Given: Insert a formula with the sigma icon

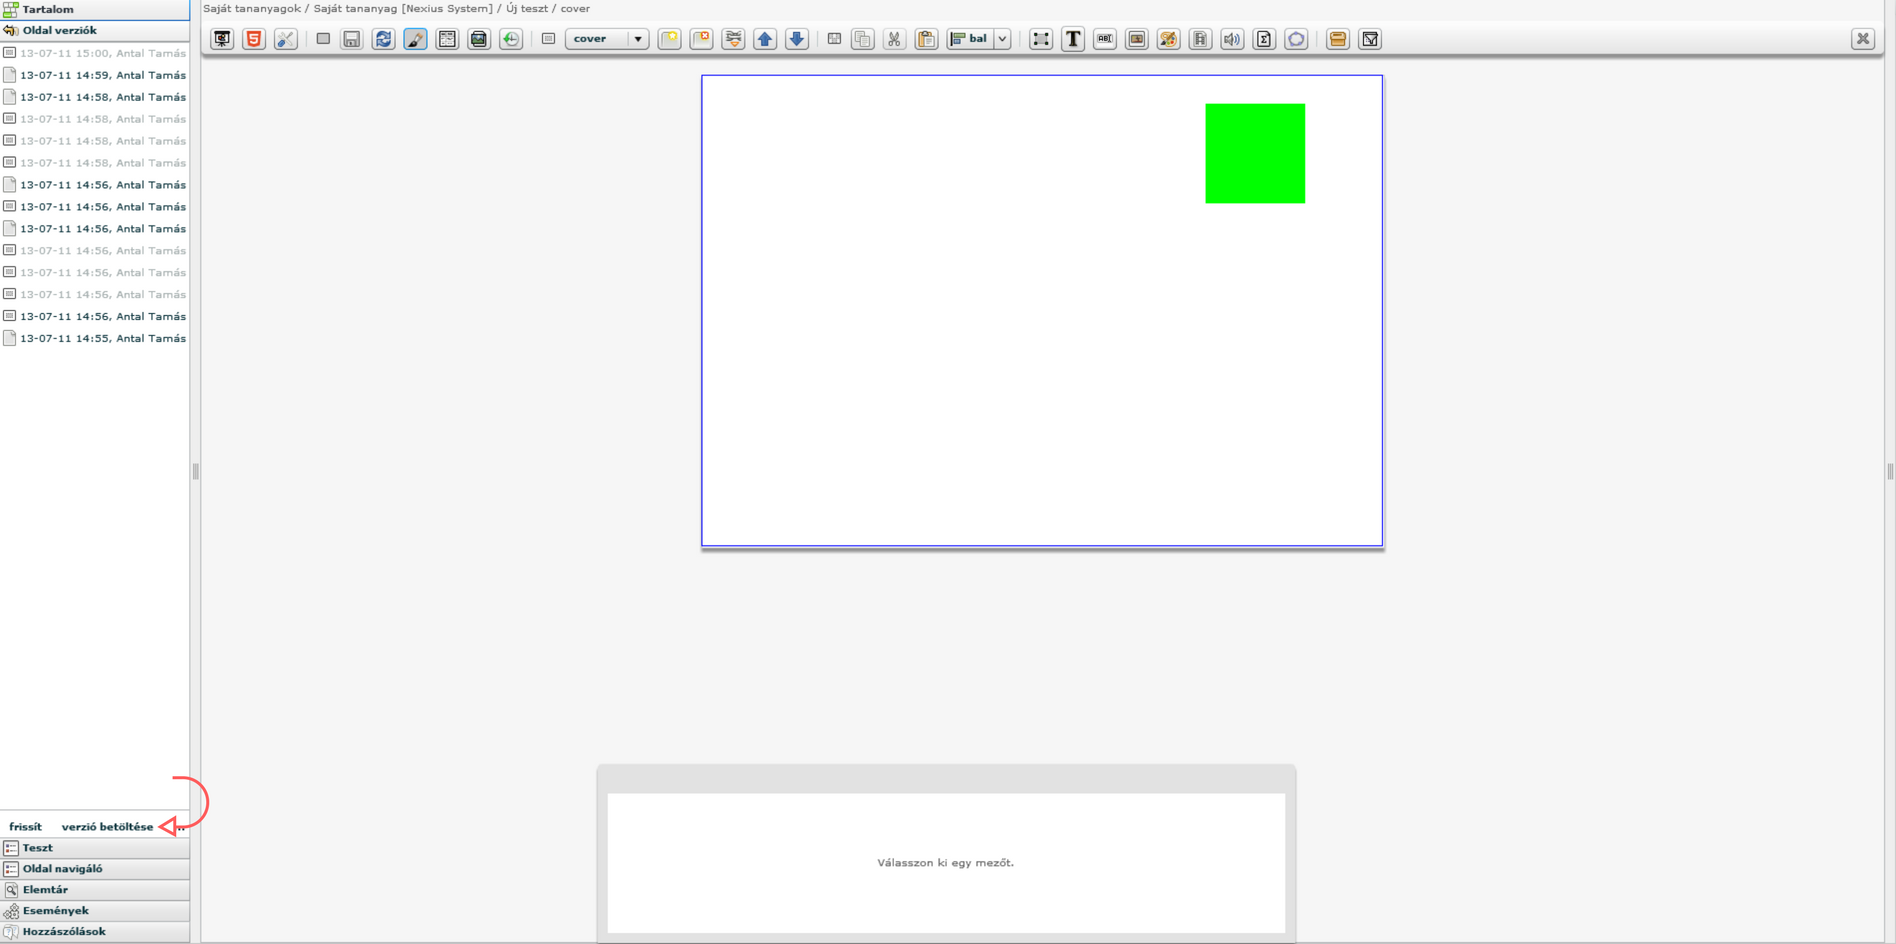Looking at the screenshot, I should [1264, 39].
